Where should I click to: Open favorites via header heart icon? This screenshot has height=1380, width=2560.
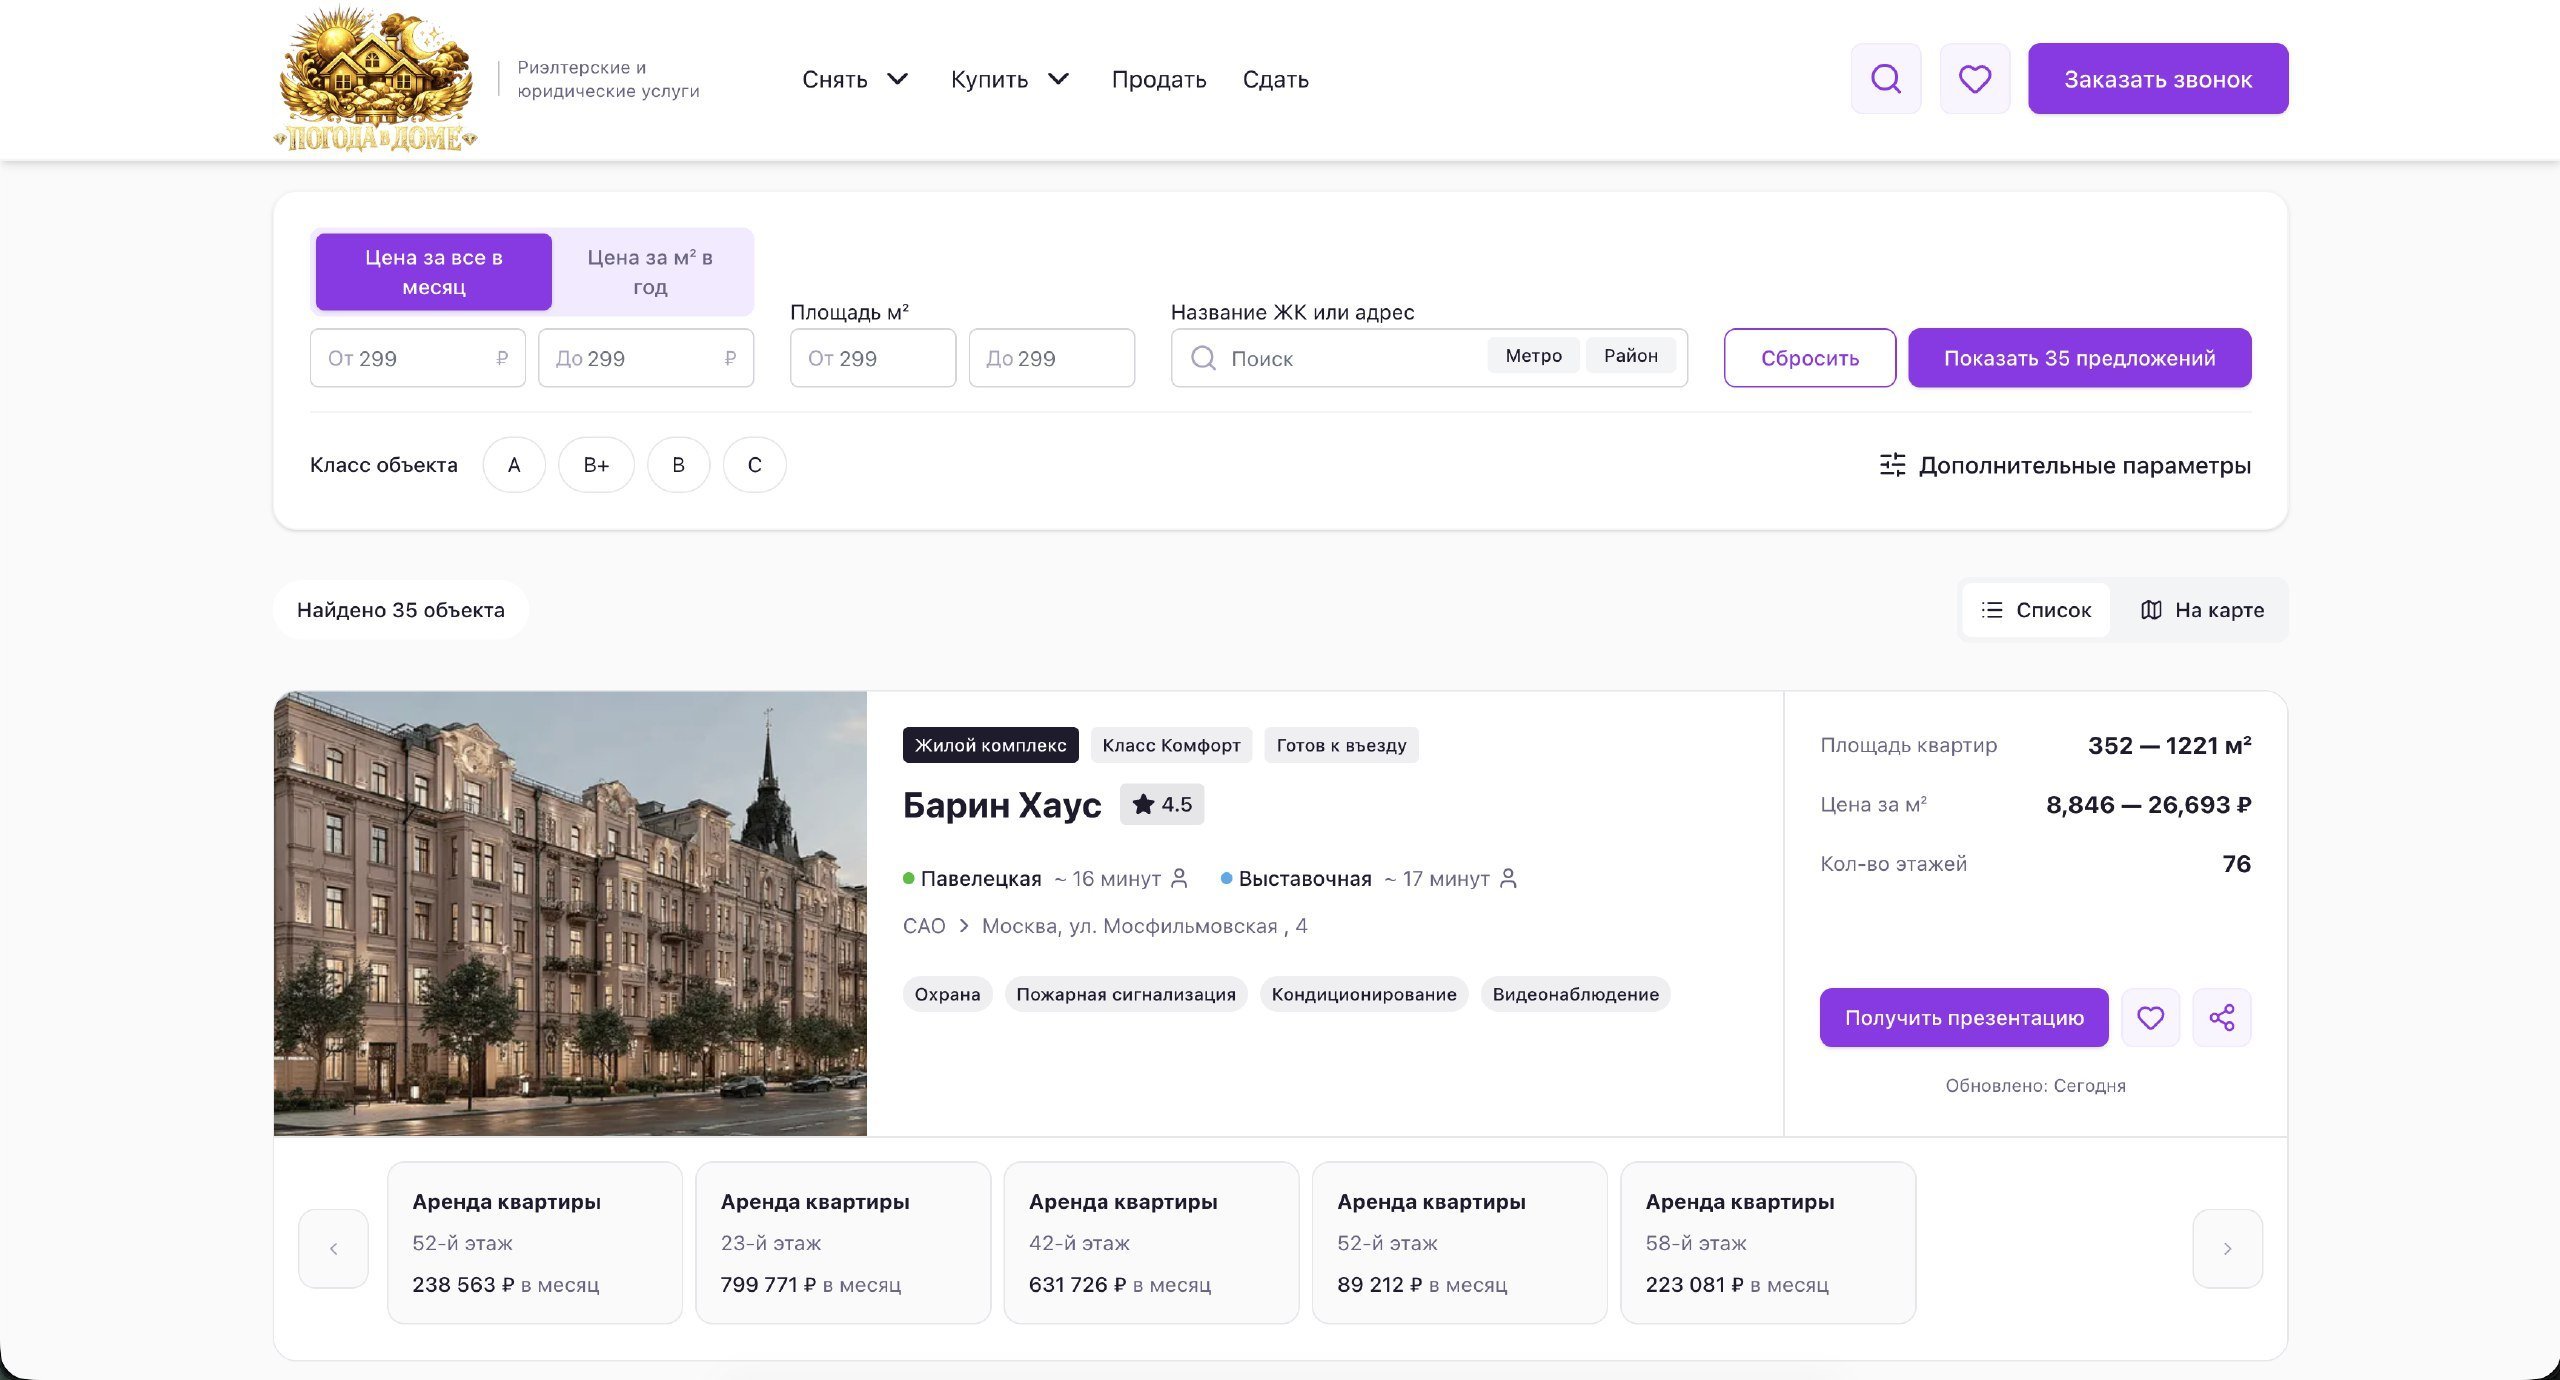1974,78
